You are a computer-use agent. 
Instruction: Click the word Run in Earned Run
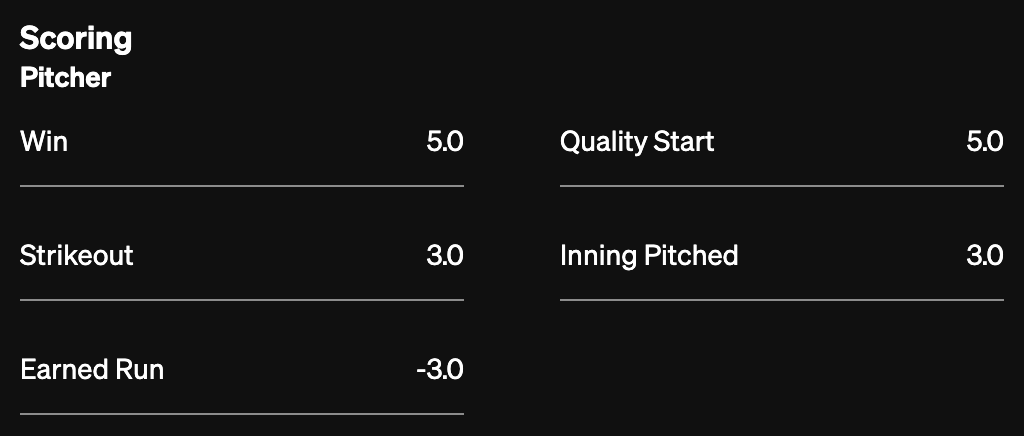pos(140,369)
